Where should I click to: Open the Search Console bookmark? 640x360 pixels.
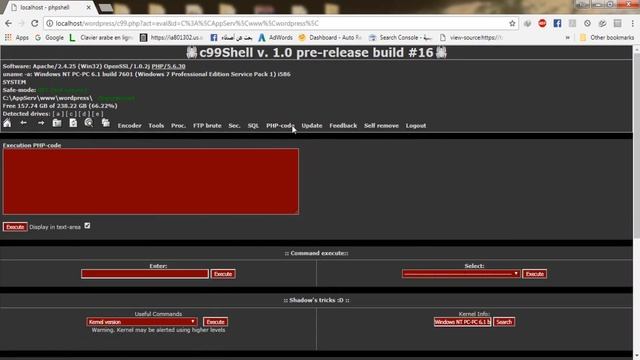coord(400,38)
